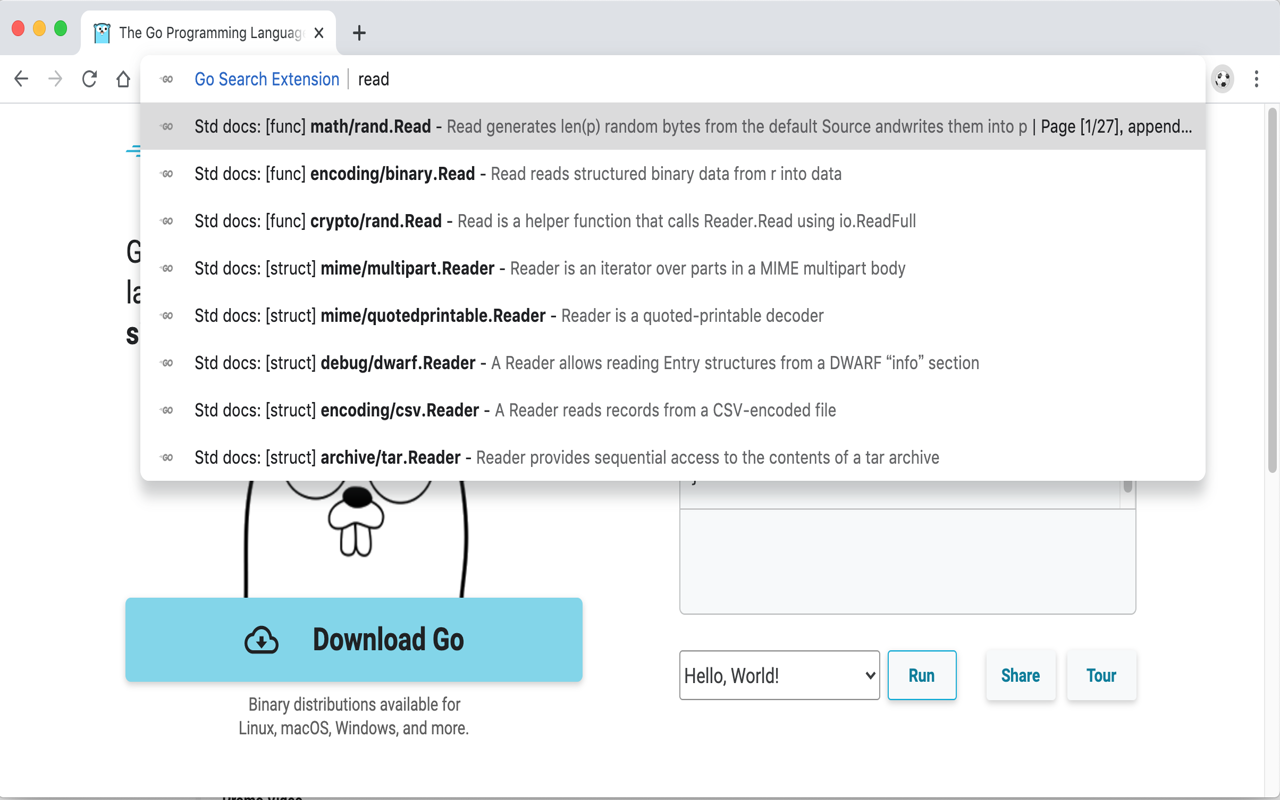Open the Hello, World! example dropdown

(x=779, y=676)
